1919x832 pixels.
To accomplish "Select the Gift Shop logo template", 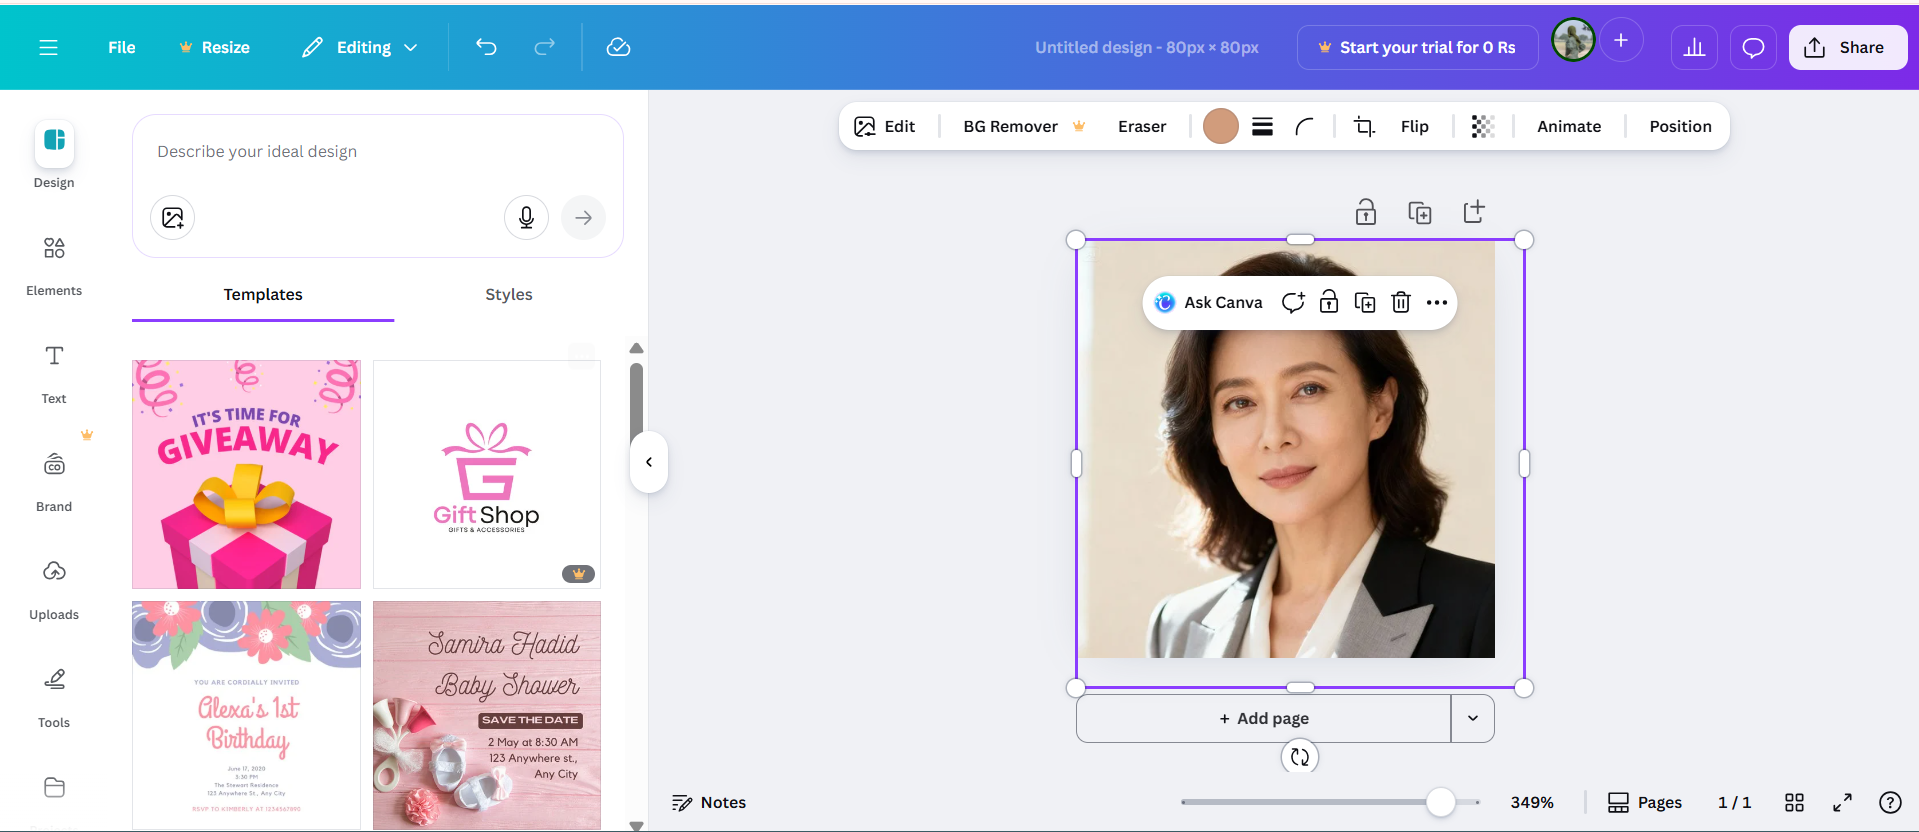I will (x=487, y=474).
